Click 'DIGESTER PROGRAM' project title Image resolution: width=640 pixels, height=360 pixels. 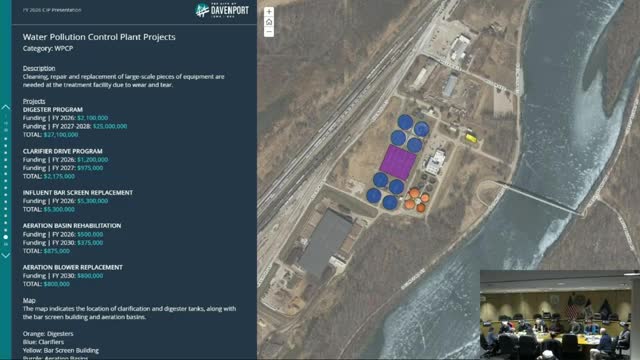coord(53,109)
